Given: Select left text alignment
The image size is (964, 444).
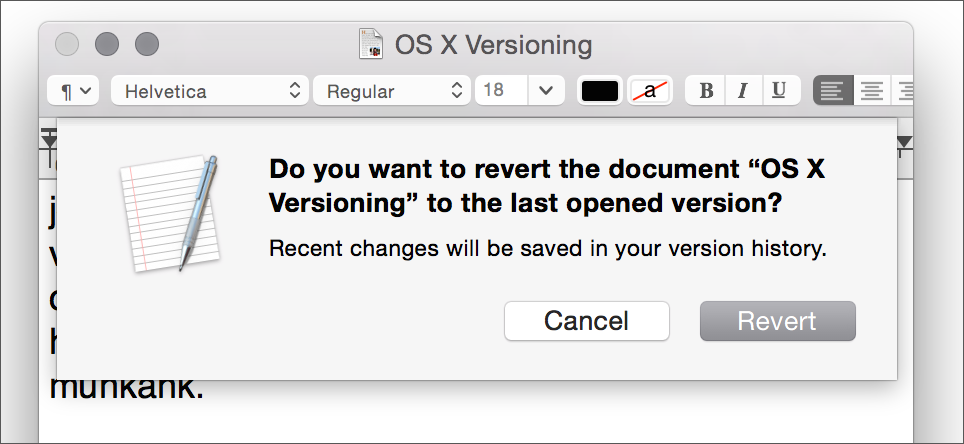Looking at the screenshot, I should [832, 91].
